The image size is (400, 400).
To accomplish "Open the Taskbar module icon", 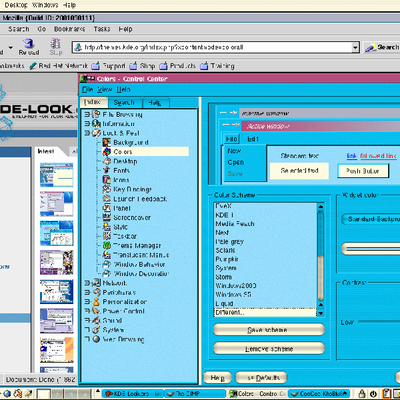I will (107, 236).
